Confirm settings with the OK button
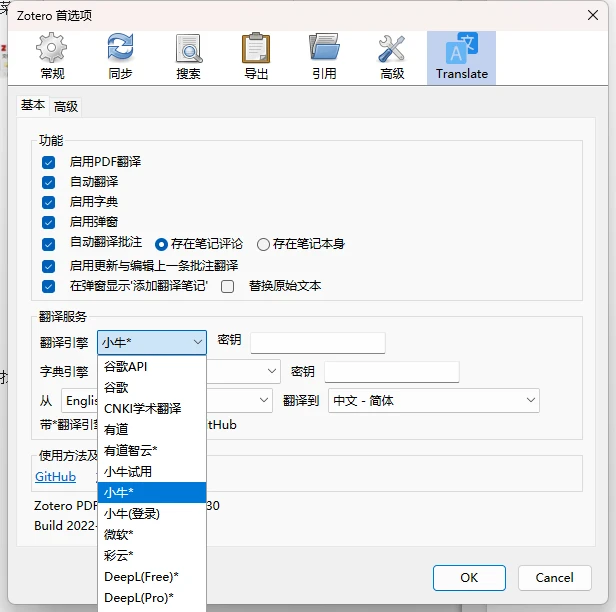 (469, 578)
